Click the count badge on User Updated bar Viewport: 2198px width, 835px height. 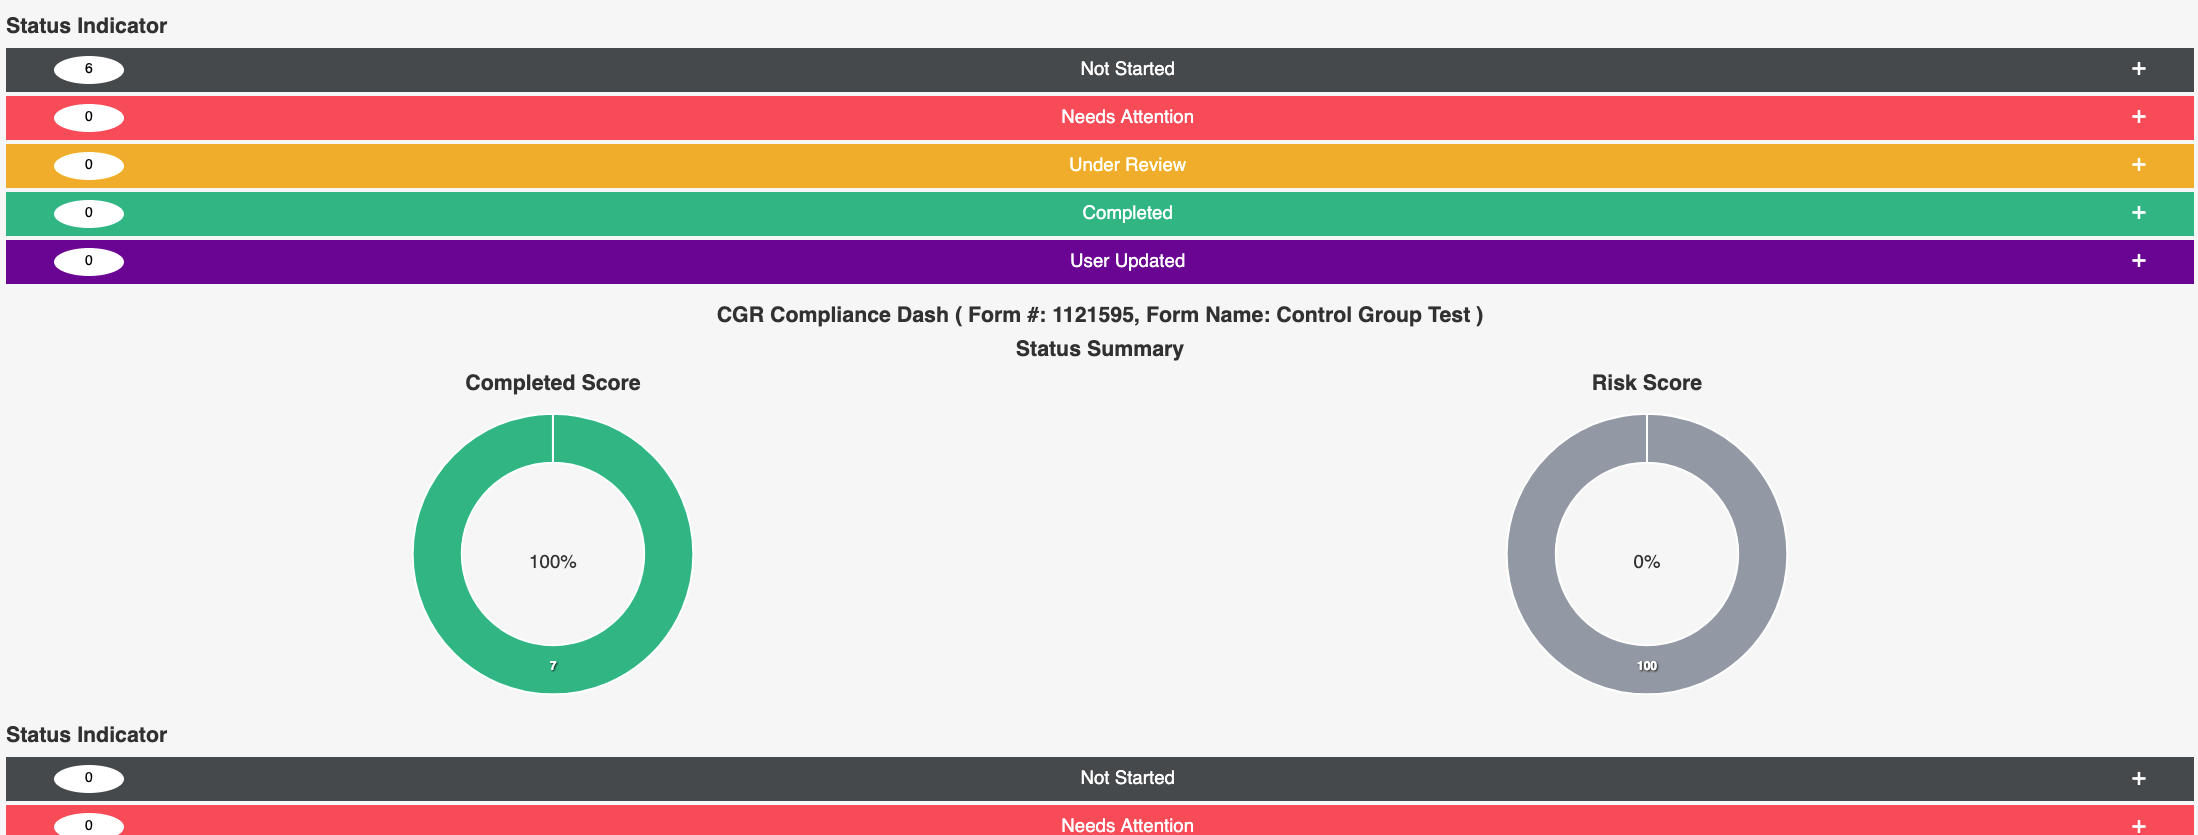tap(89, 261)
